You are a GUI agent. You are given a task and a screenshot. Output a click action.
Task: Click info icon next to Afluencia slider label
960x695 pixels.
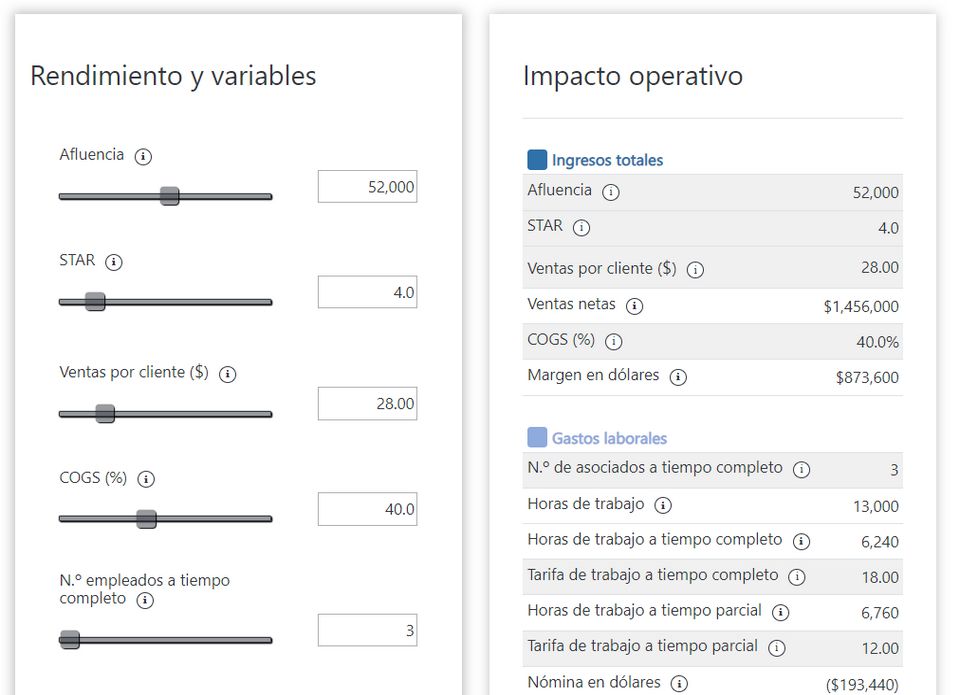pyautogui.click(x=143, y=156)
